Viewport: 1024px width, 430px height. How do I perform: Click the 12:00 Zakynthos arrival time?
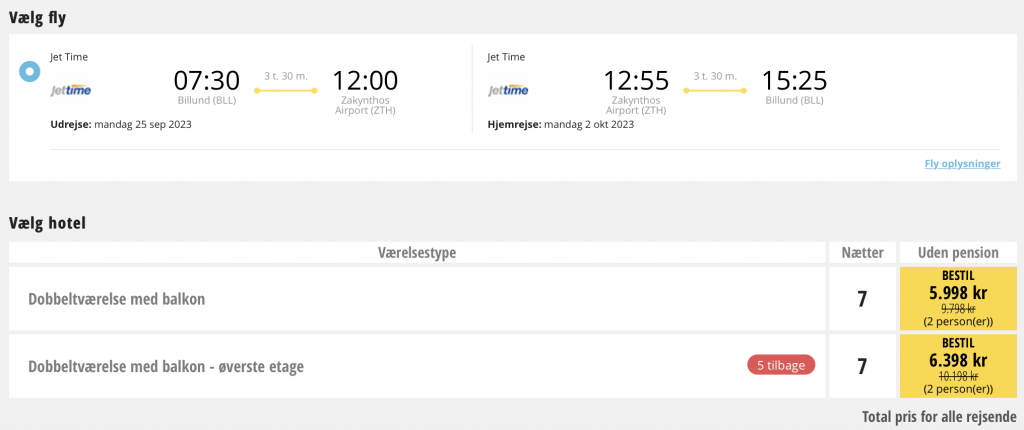point(365,80)
